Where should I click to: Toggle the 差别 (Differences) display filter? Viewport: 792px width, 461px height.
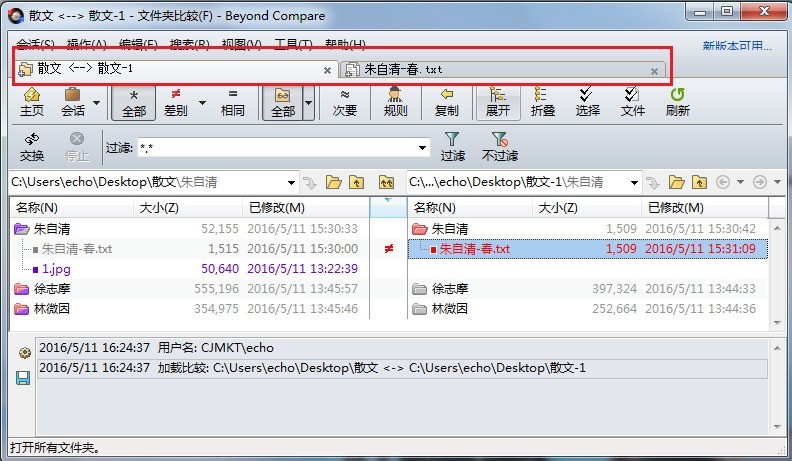175,101
